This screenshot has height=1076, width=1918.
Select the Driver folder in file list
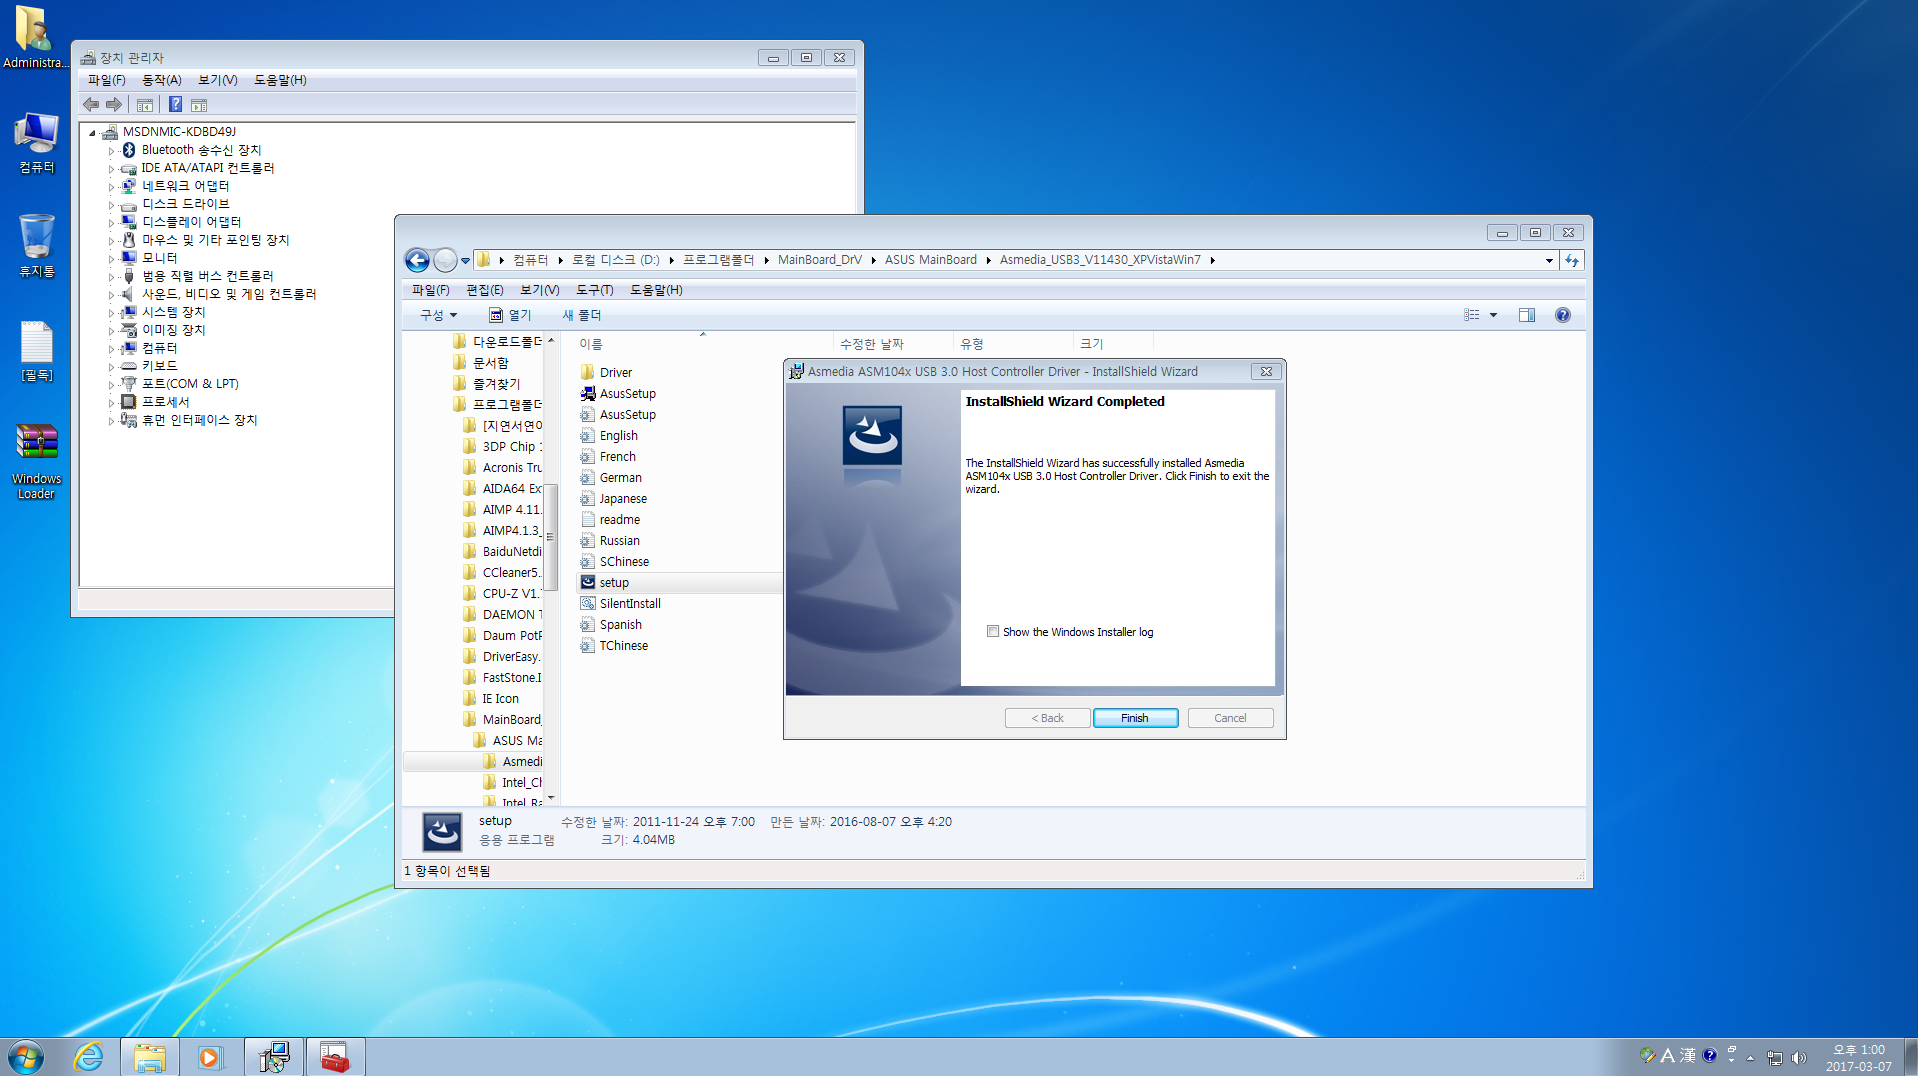click(x=616, y=372)
